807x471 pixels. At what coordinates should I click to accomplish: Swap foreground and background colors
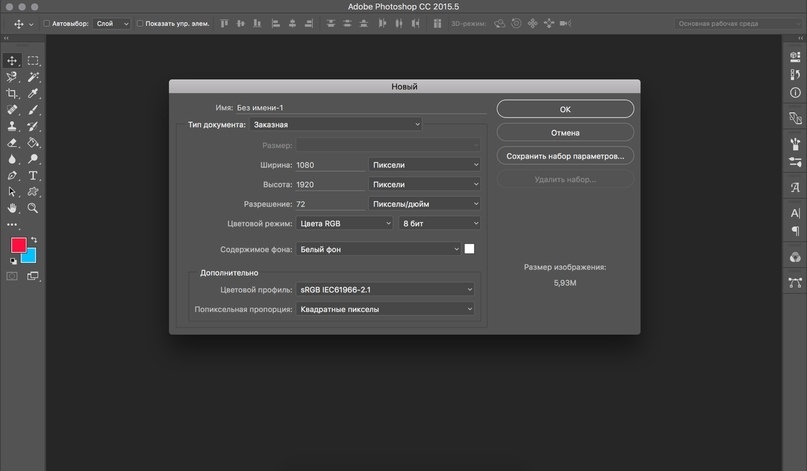coord(34,240)
